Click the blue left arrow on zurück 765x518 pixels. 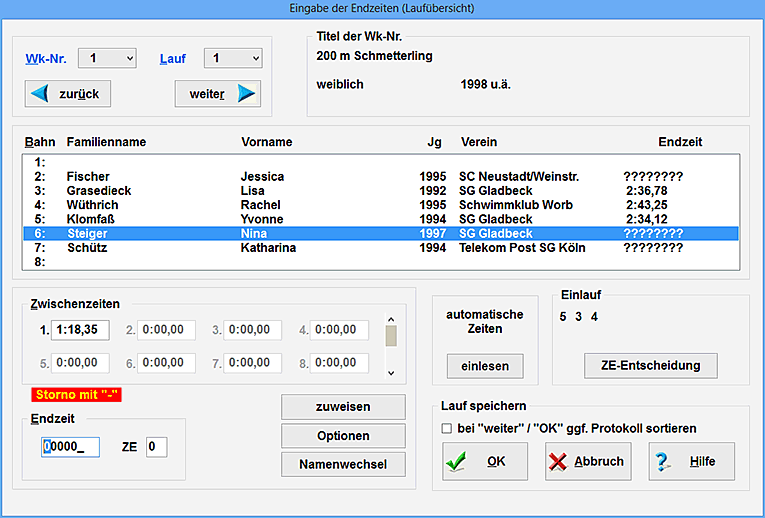pyautogui.click(x=40, y=94)
